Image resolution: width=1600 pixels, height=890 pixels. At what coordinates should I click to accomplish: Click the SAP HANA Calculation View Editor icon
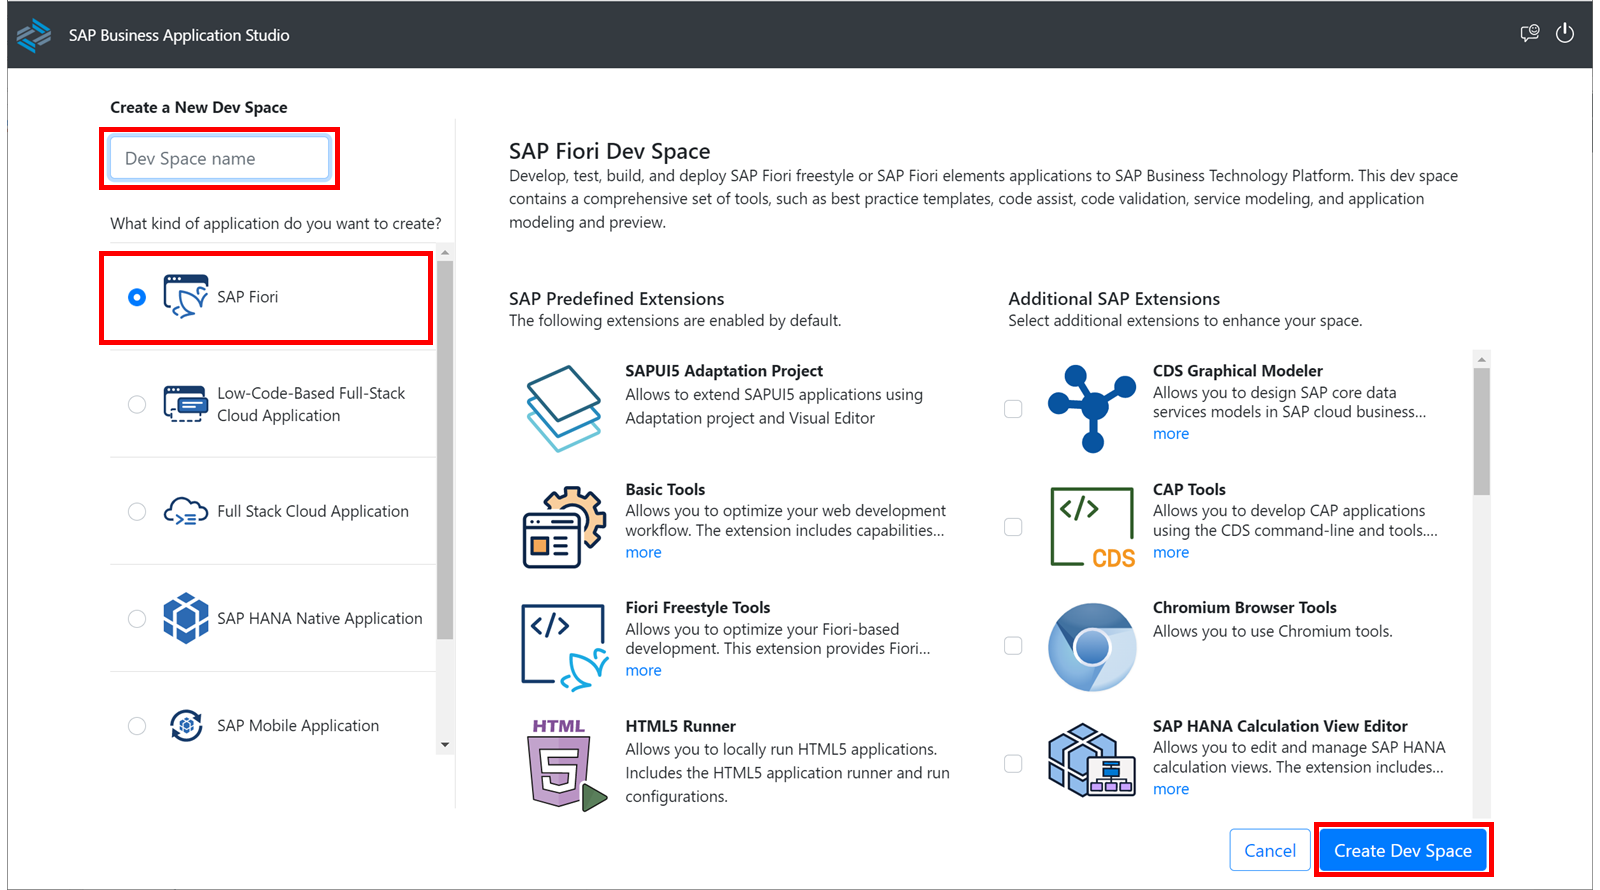(1092, 761)
